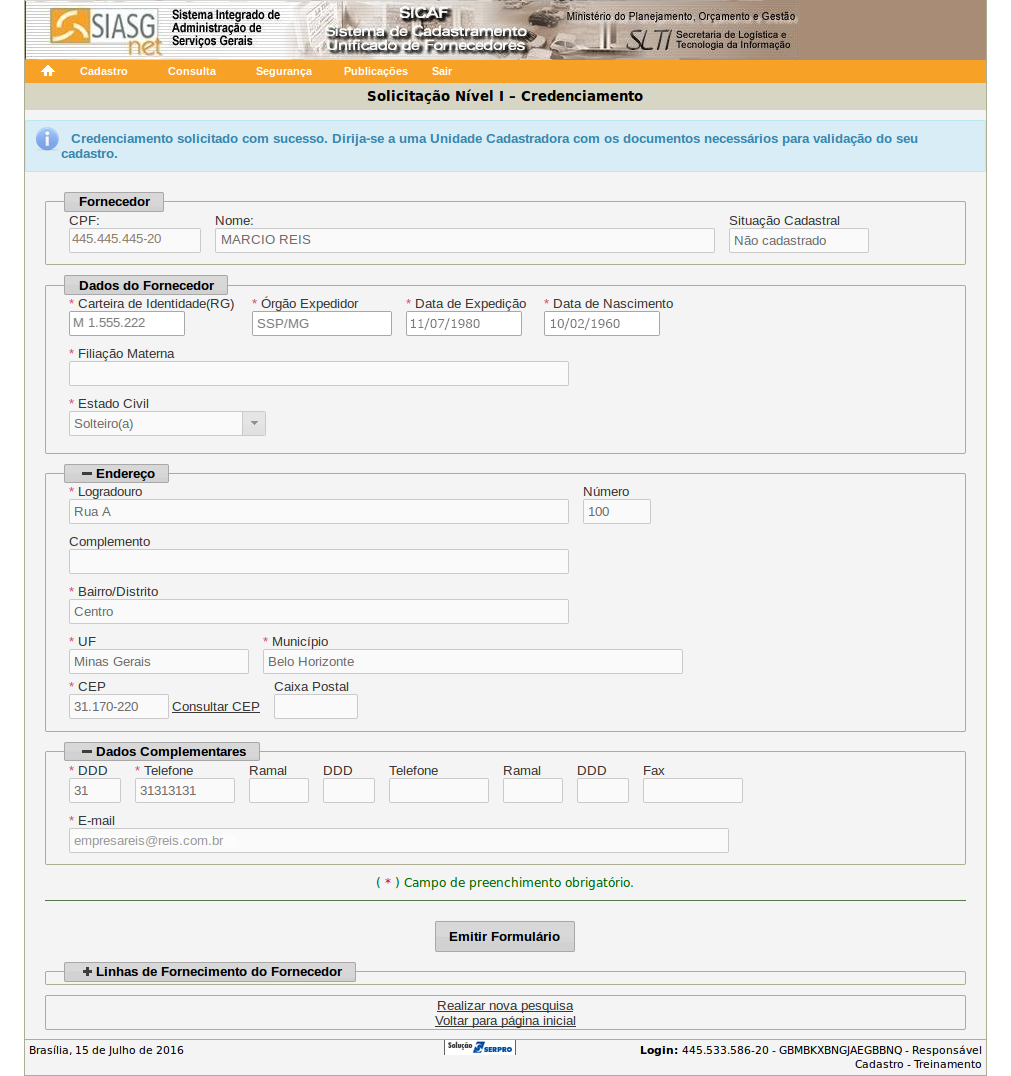This screenshot has height=1076, width=1011.
Task: Click the Emitir Formulário button
Action: [x=504, y=937]
